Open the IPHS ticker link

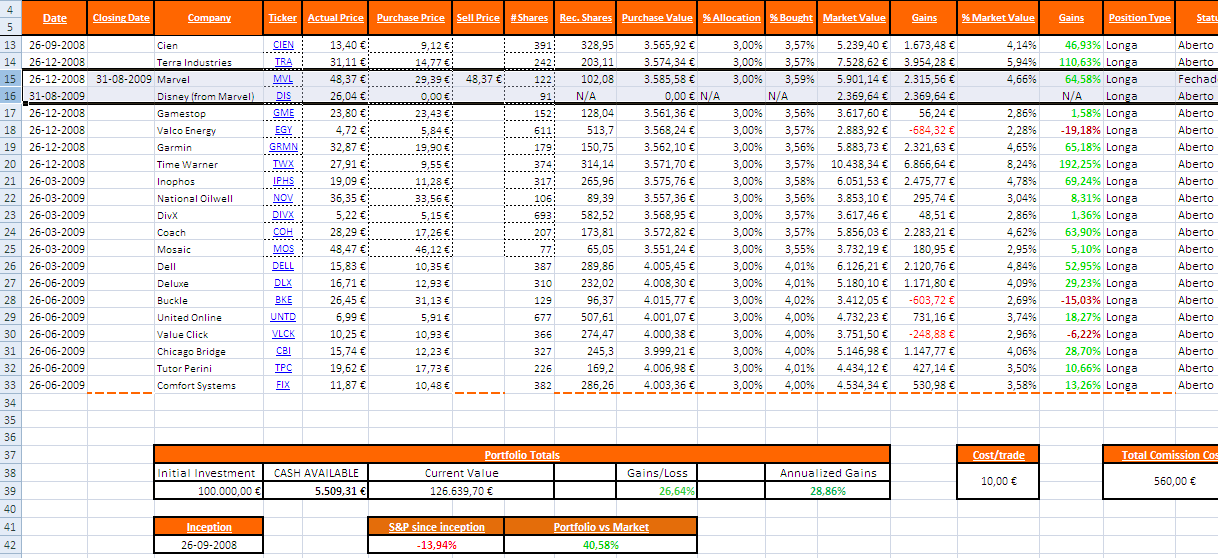click(x=283, y=181)
